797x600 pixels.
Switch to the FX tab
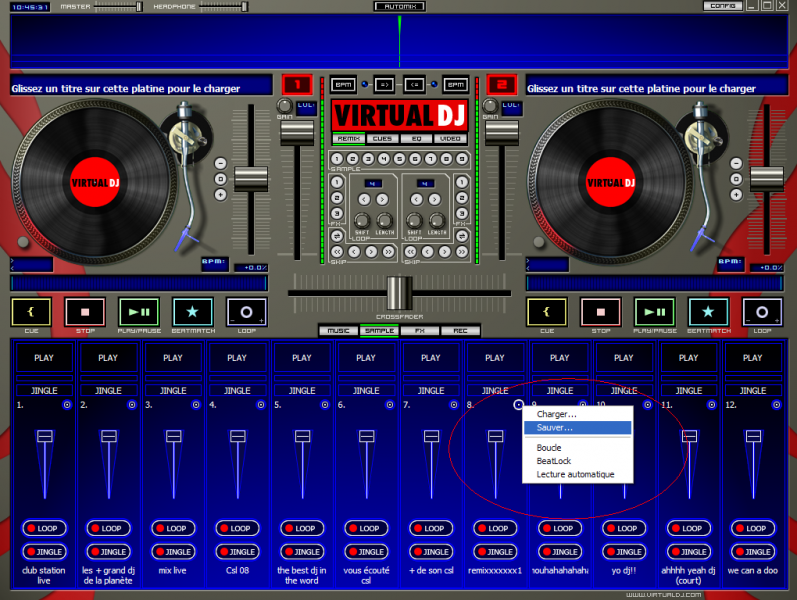419,330
